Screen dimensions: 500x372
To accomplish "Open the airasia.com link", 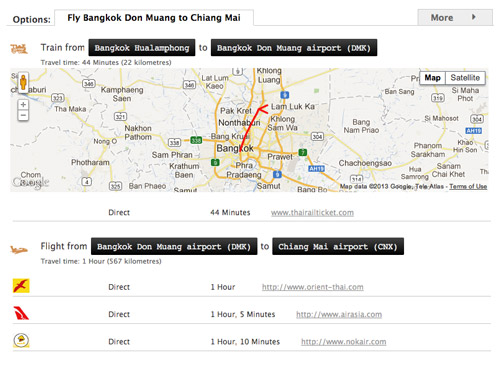I will (339, 314).
